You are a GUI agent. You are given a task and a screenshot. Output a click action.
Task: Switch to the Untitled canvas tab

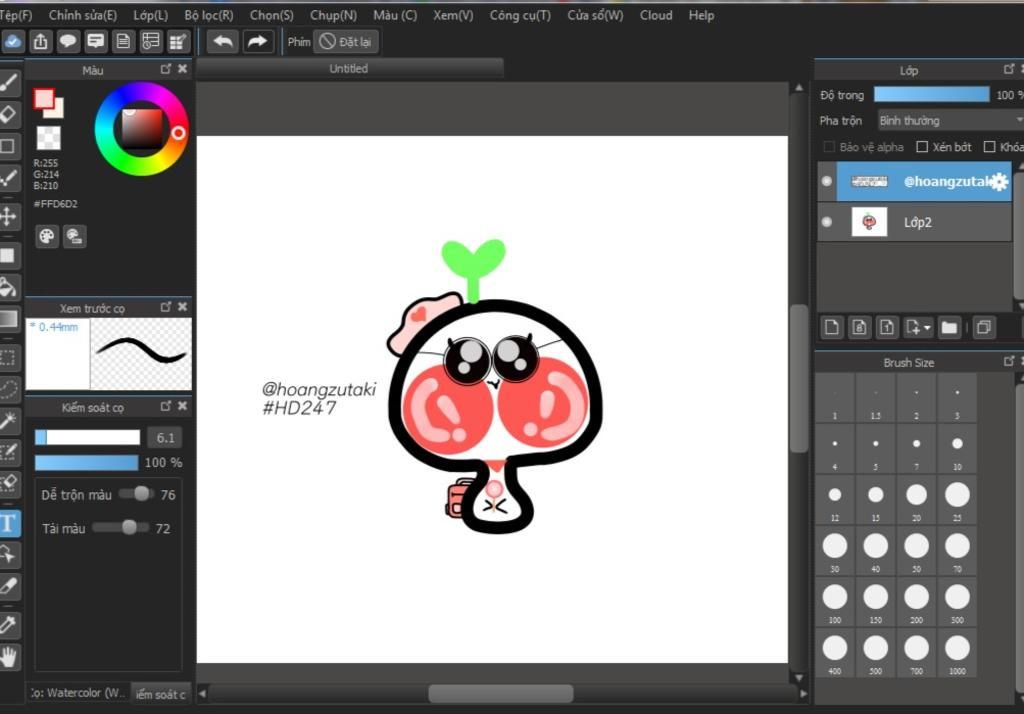tap(349, 69)
